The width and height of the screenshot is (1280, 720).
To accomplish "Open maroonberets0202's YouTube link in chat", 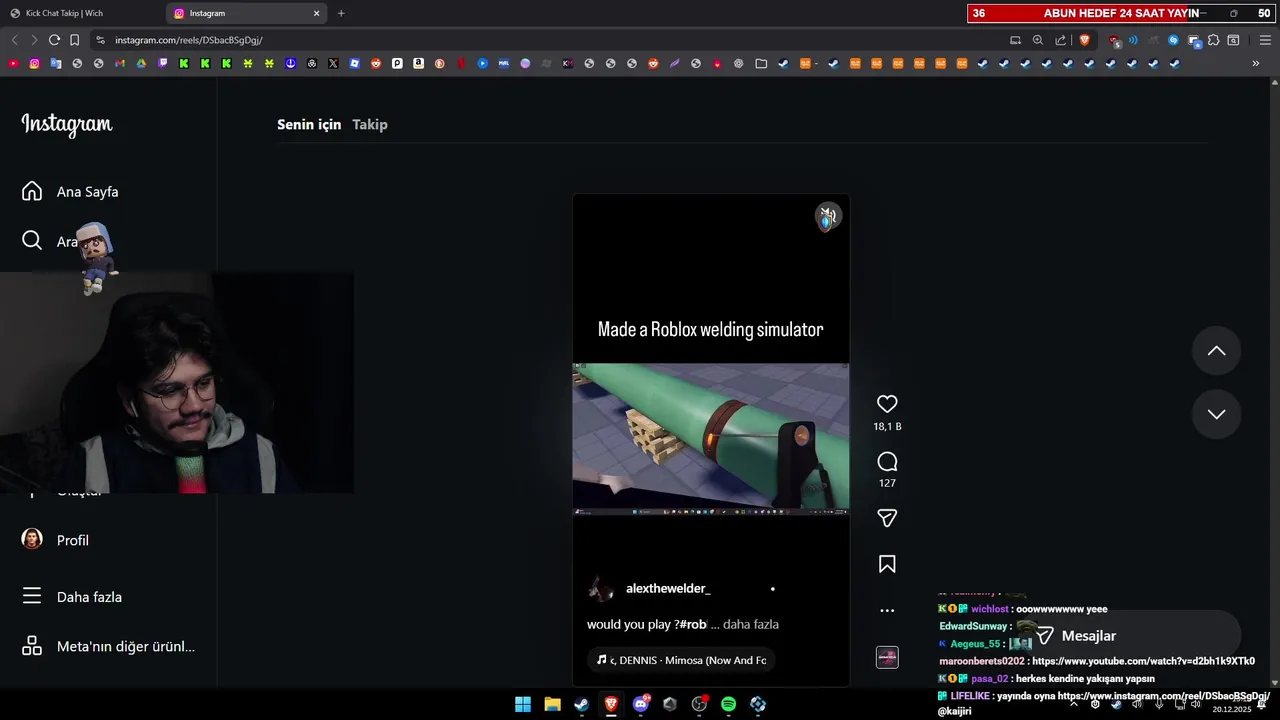I will (x=1143, y=661).
